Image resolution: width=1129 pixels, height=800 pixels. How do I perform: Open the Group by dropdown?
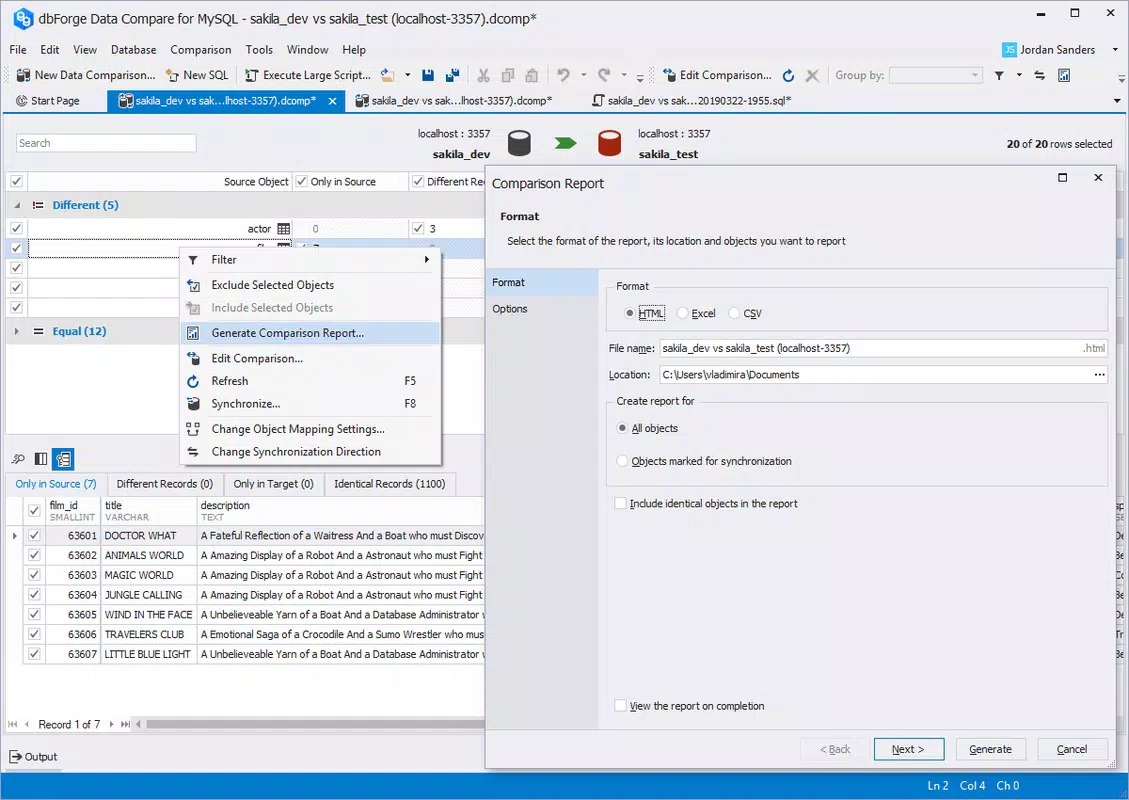coord(976,75)
